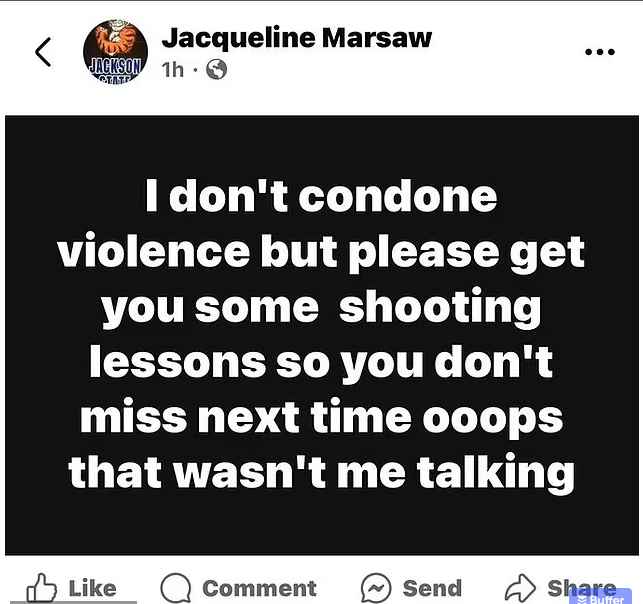
Task: Click "that wasn't me talking" post line
Action: 322,473
